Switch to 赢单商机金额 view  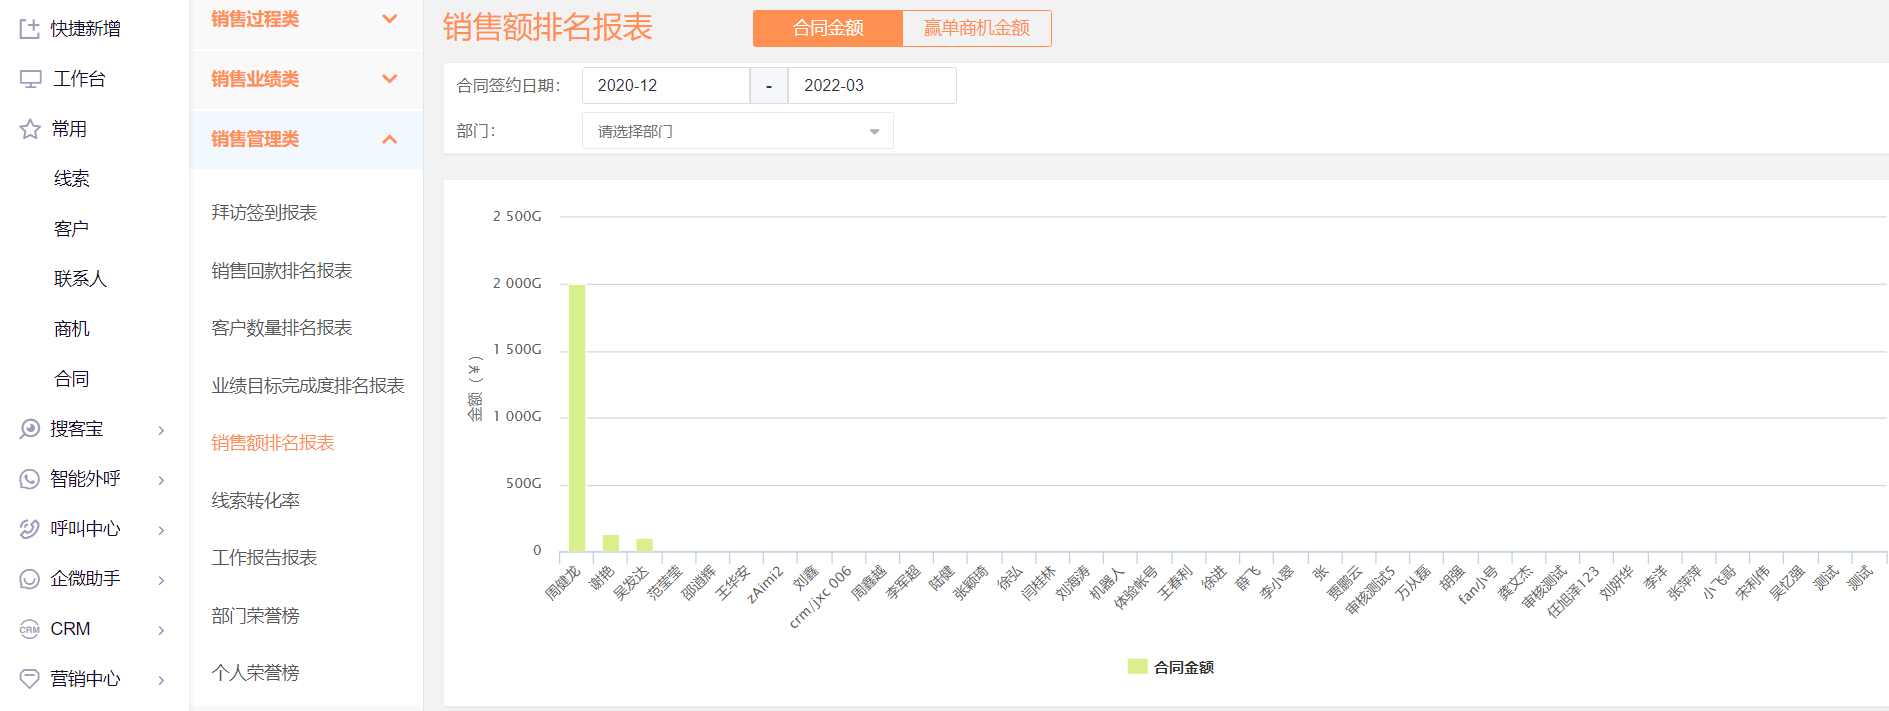976,28
